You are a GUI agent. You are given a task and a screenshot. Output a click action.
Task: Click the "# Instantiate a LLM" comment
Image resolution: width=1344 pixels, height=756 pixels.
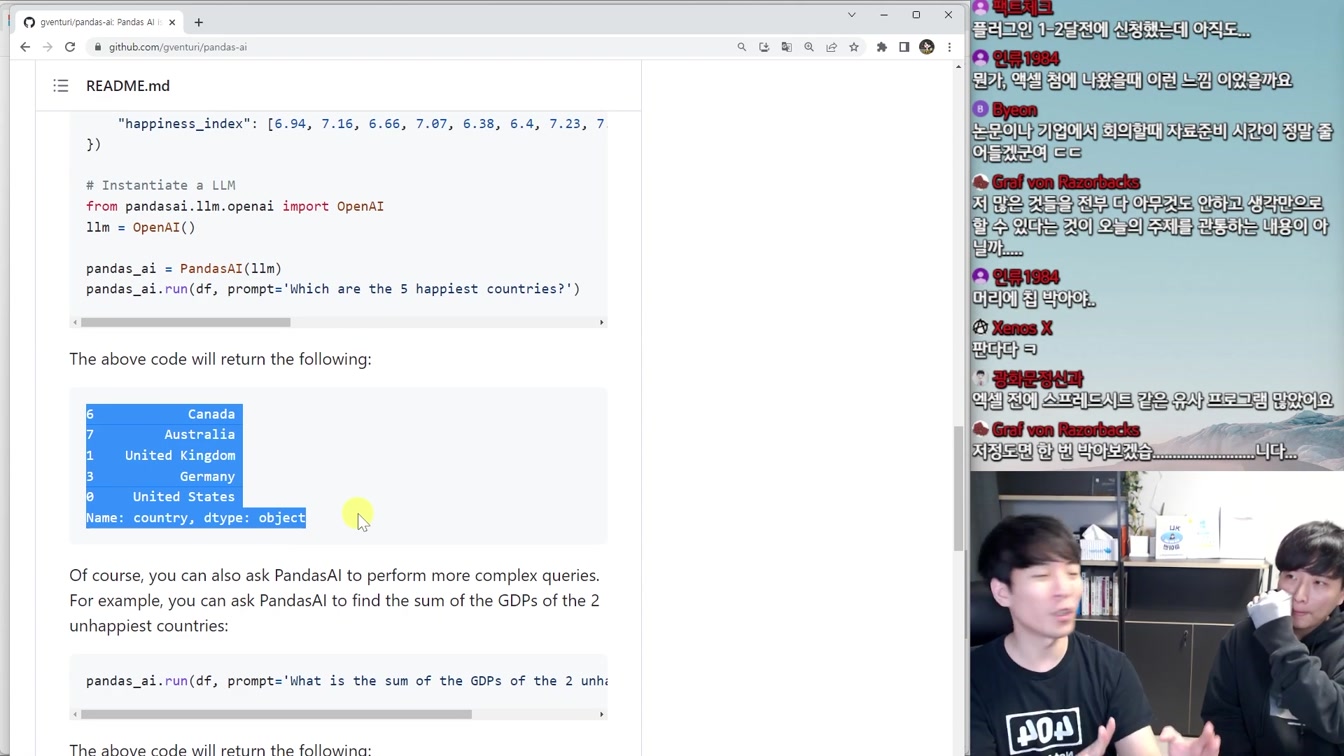coord(161,185)
